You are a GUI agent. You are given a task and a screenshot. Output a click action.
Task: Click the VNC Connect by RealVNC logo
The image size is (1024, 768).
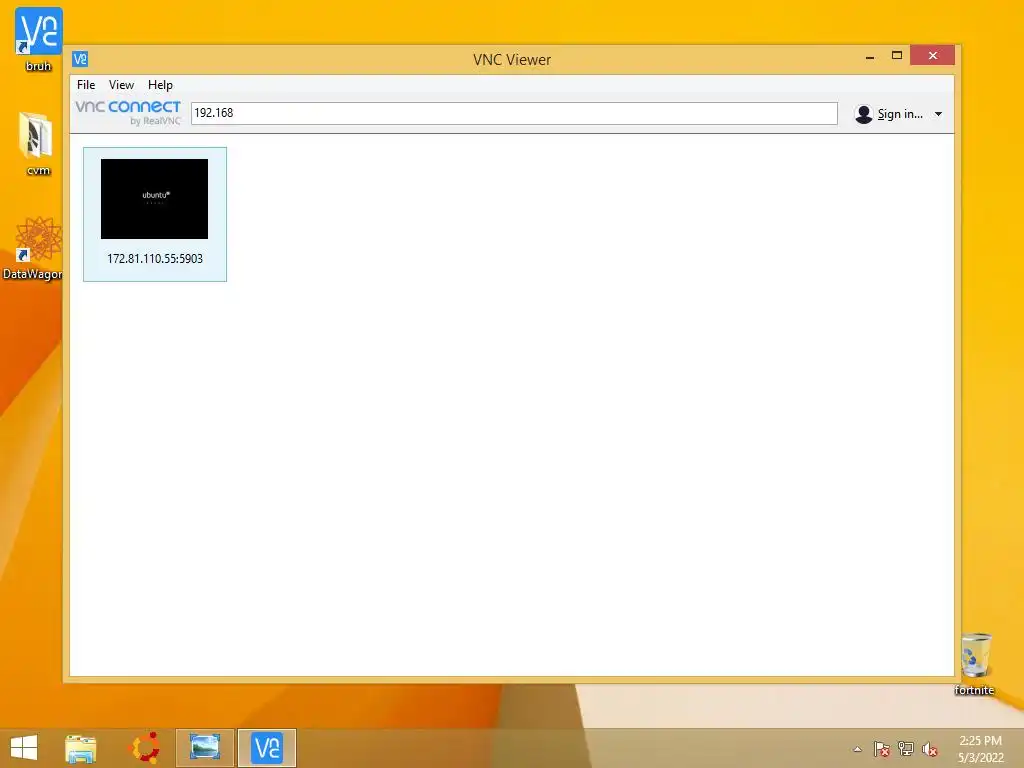pyautogui.click(x=128, y=112)
